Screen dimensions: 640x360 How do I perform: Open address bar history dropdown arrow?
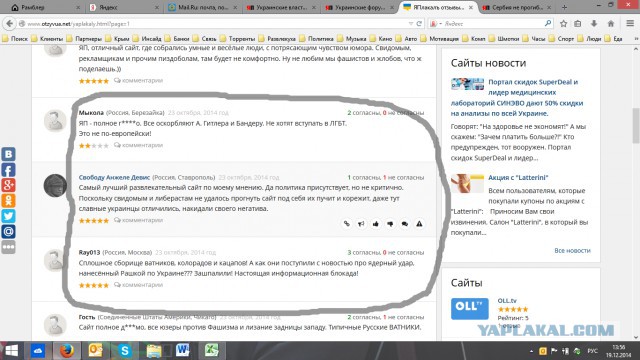(411, 24)
